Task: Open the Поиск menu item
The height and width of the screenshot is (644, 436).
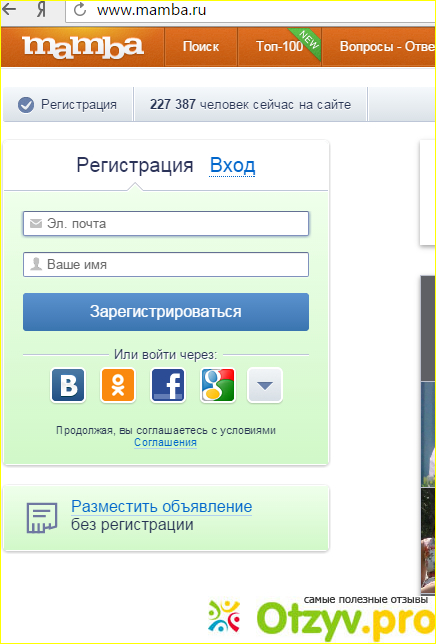Action: click(201, 46)
